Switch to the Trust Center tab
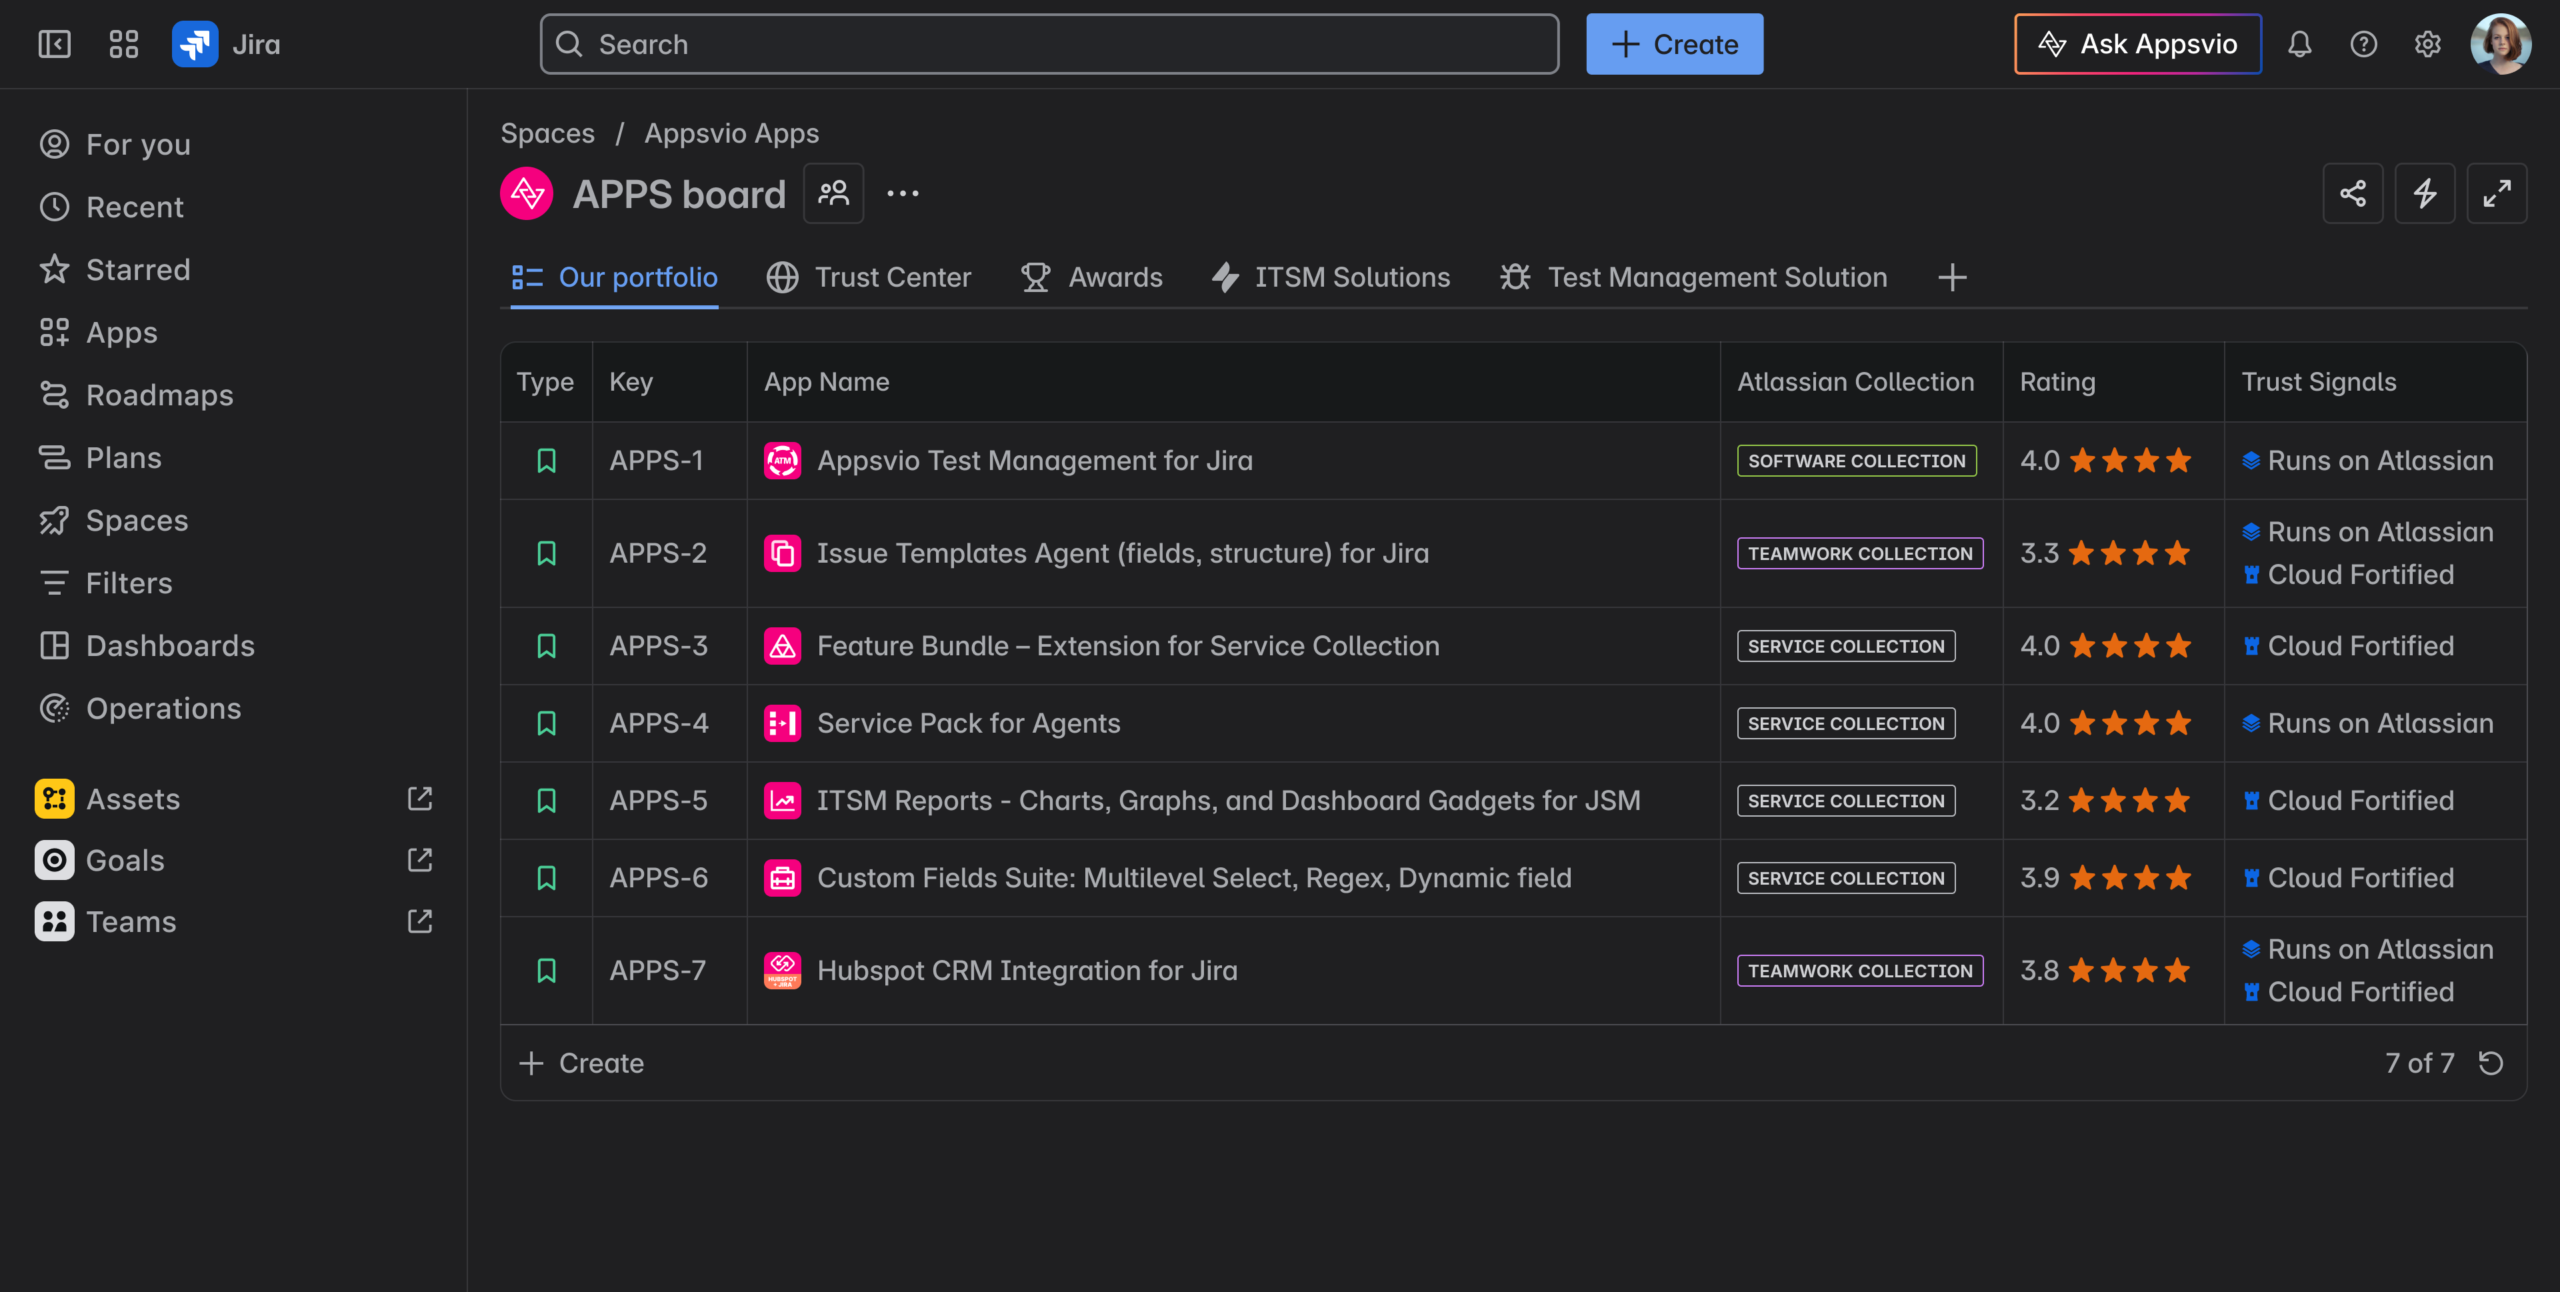Image resolution: width=2560 pixels, height=1292 pixels. tap(869, 277)
